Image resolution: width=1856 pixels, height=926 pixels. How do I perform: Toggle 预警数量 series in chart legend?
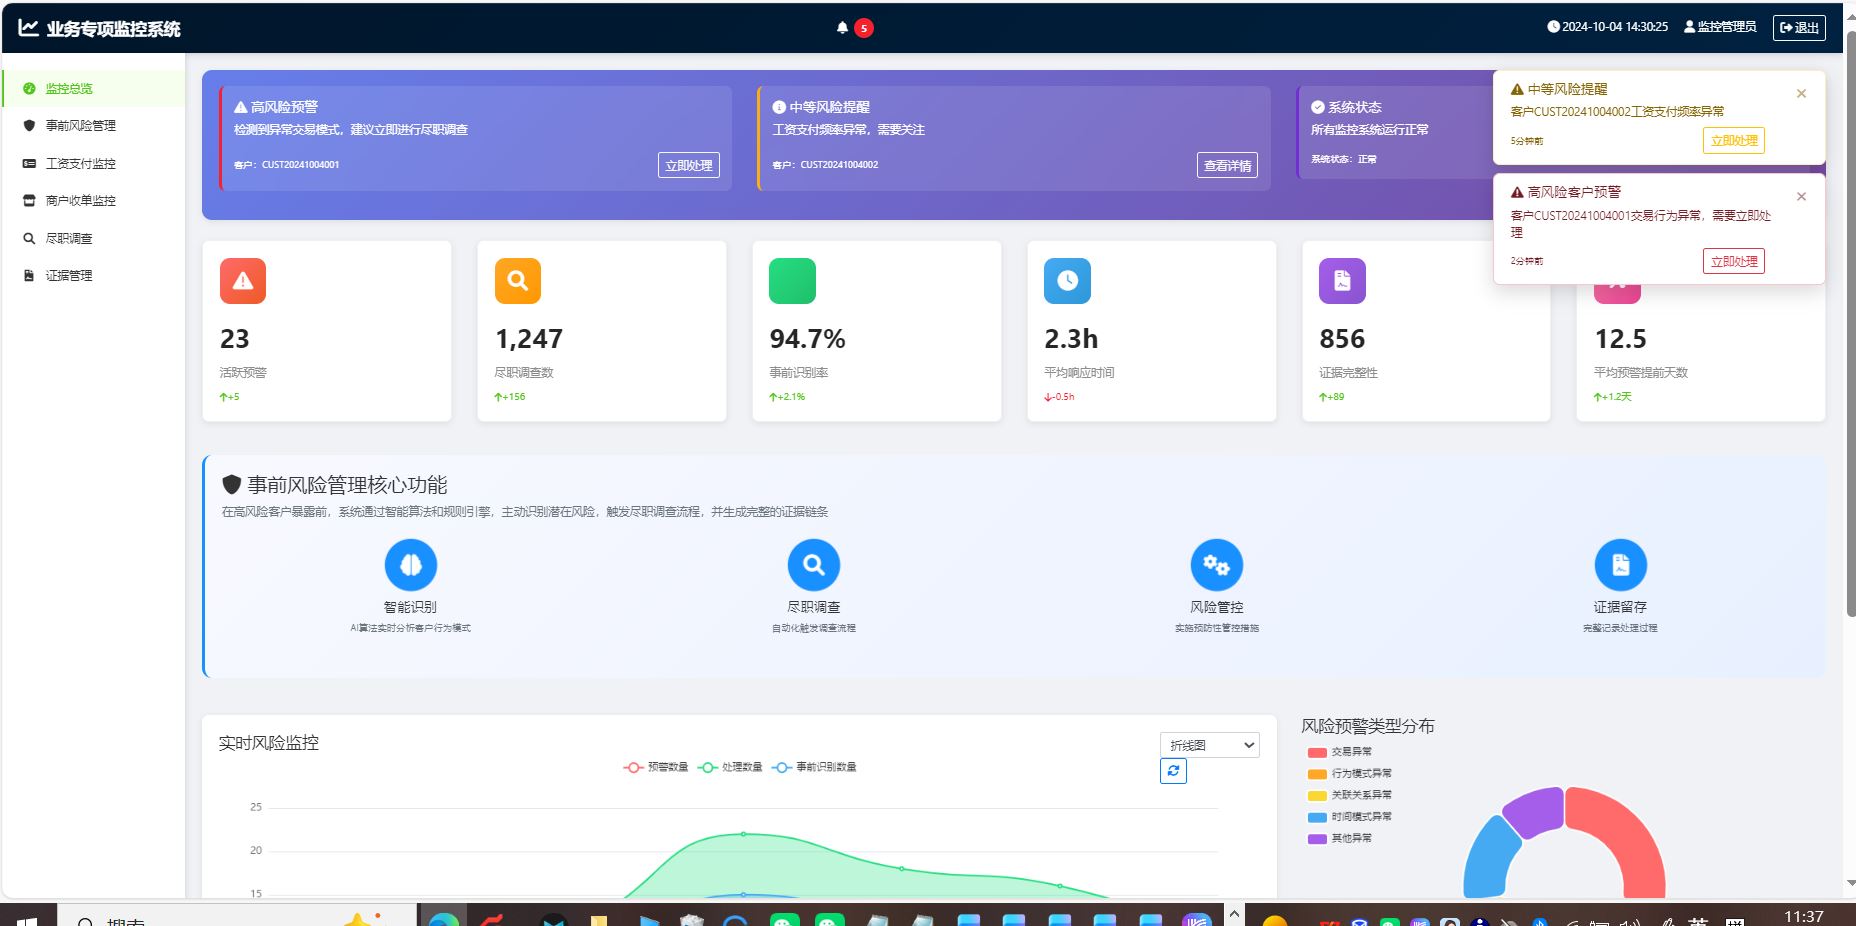(656, 767)
